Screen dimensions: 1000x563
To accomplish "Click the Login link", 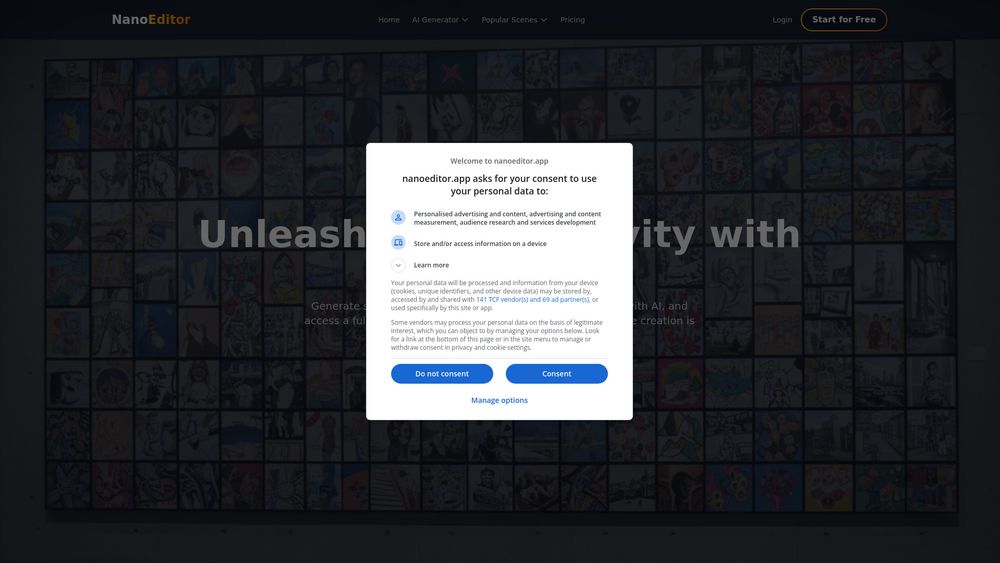I will (783, 20).
